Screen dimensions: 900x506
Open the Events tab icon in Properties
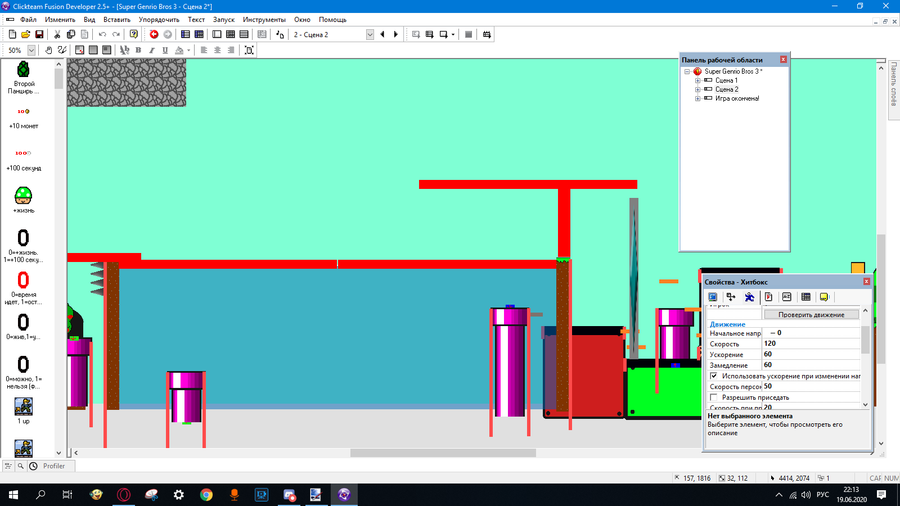[x=806, y=297]
